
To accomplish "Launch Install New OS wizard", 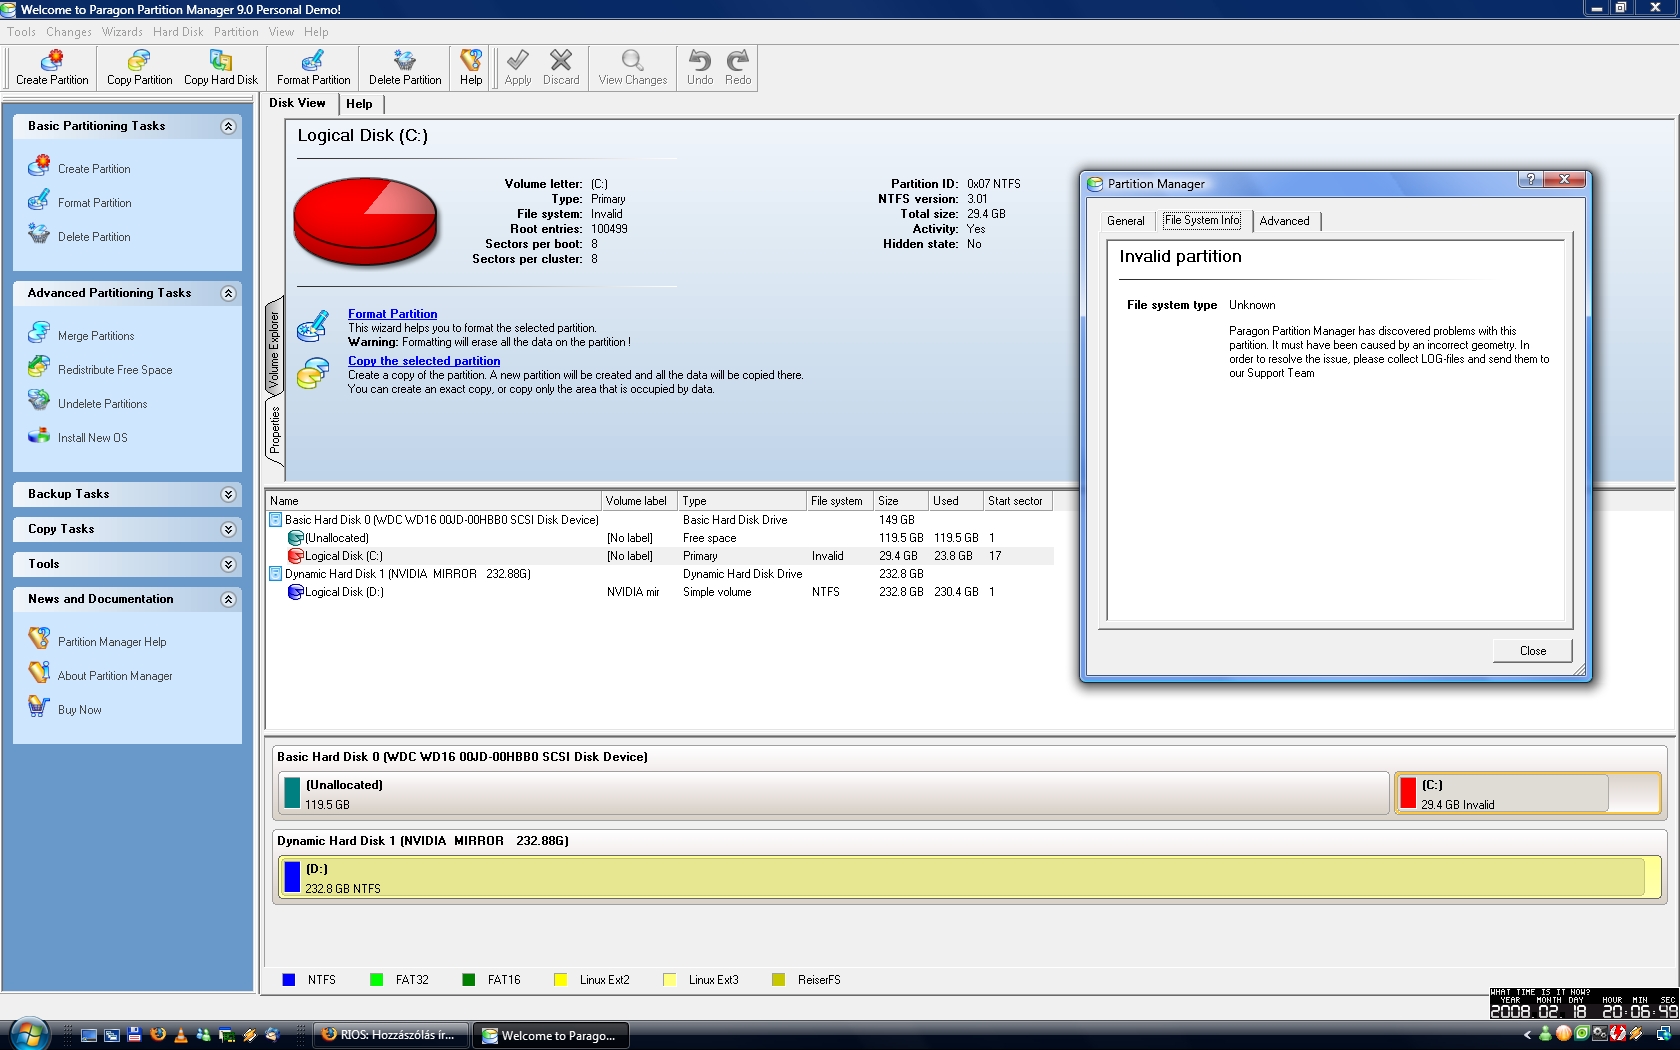I will [92, 438].
